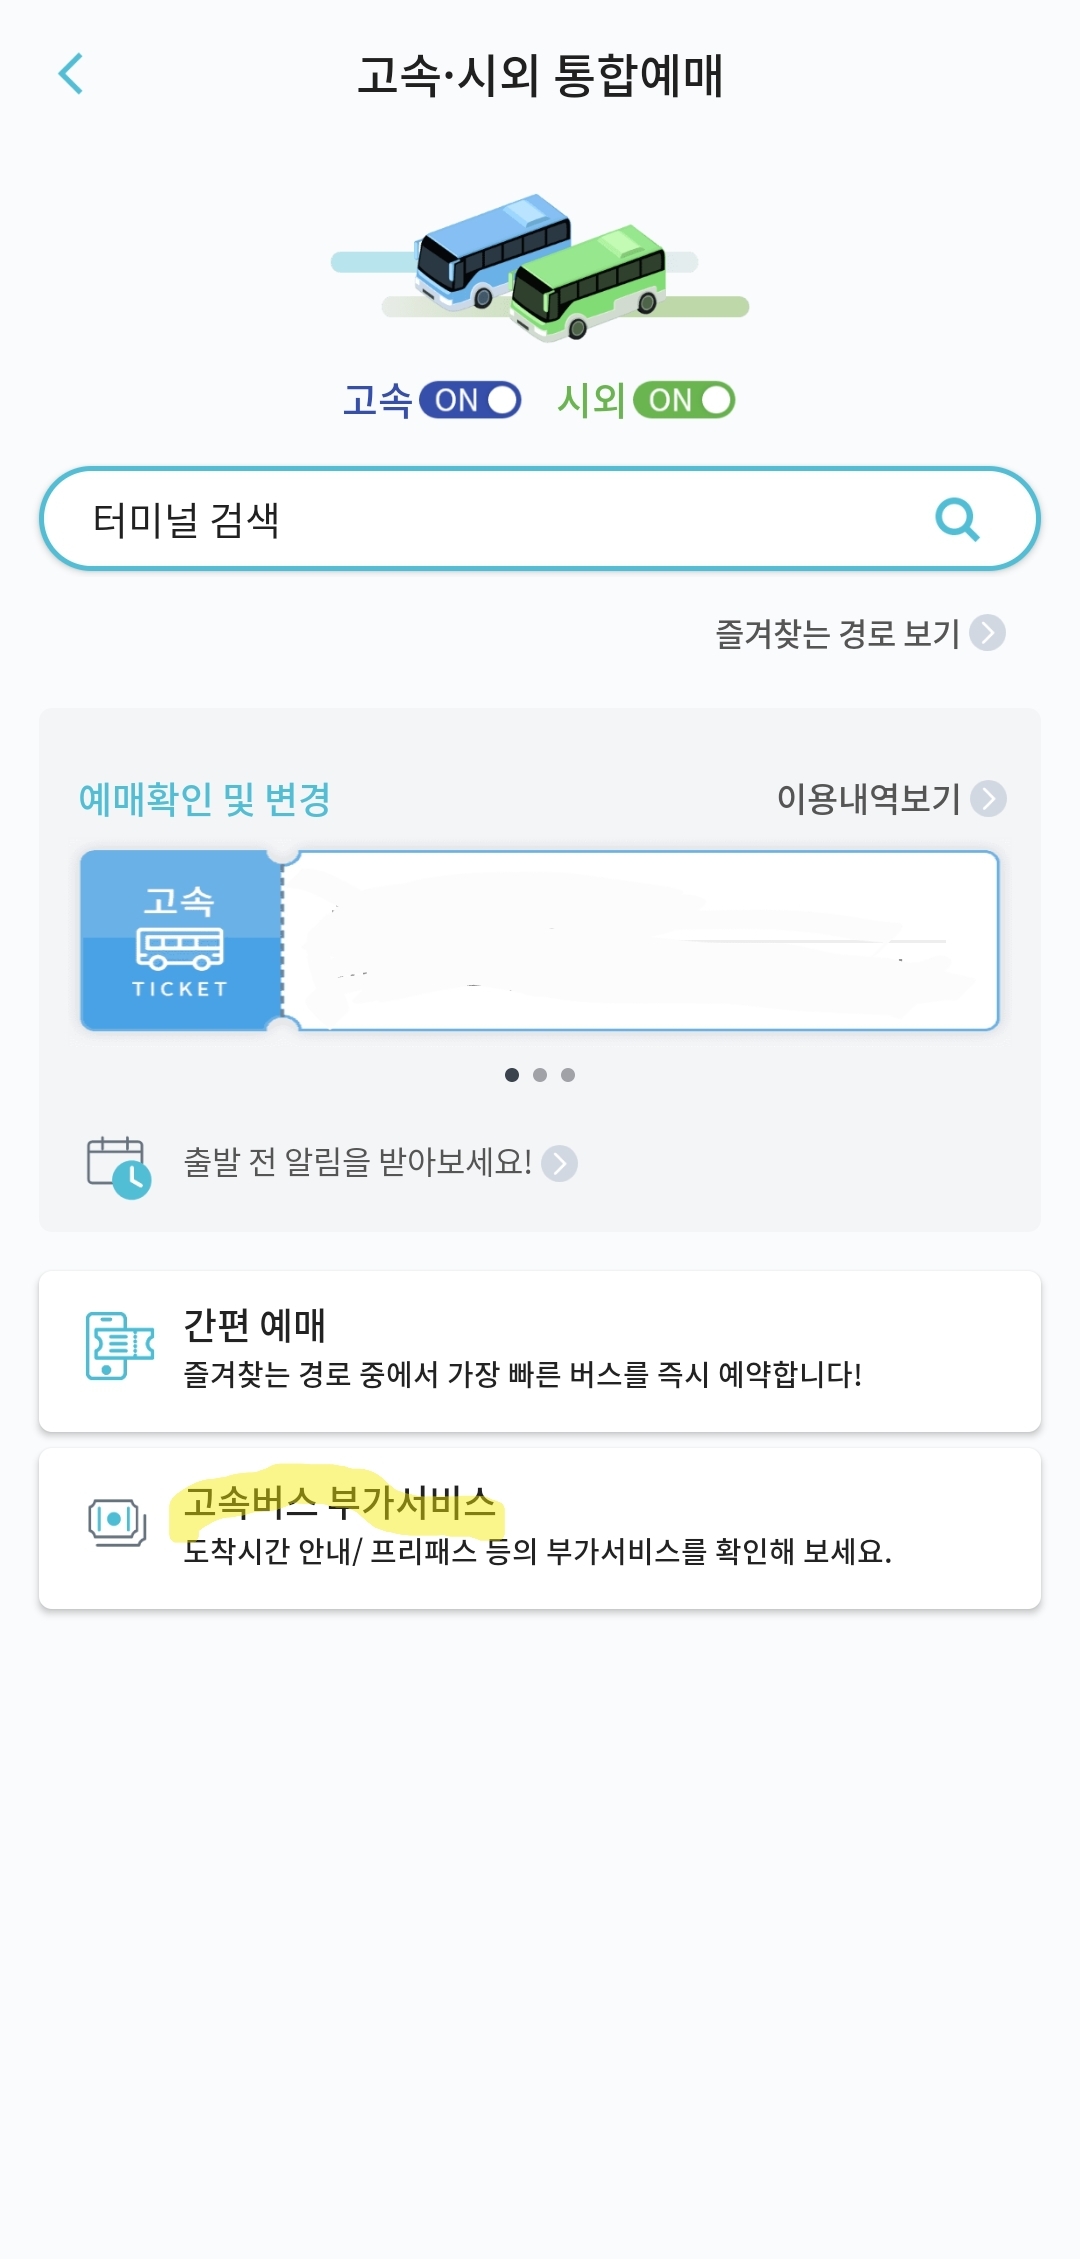Open the 즐겨찾는 경로 보기 chevron
The width and height of the screenshot is (1080, 2259).
tap(988, 632)
